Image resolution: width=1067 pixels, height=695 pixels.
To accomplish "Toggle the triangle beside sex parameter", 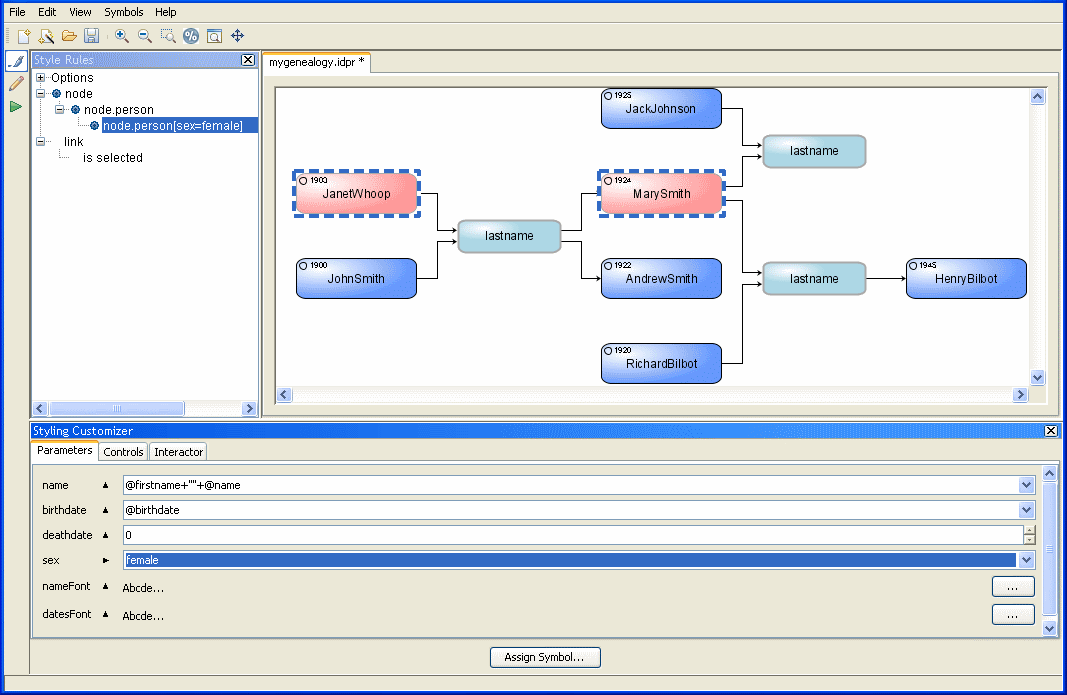I will pyautogui.click(x=105, y=561).
